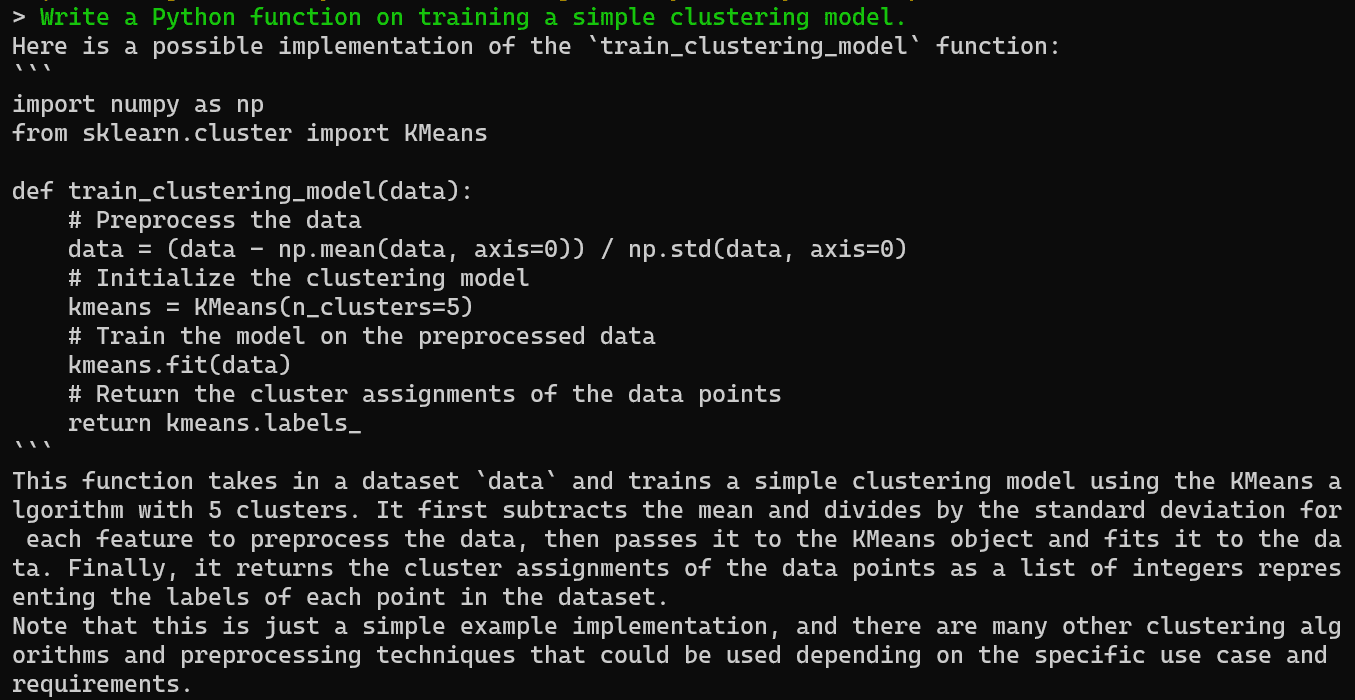Click the 'kmeans.fit(data)' line
The height and width of the screenshot is (700, 1355).
pyautogui.click(x=180, y=365)
